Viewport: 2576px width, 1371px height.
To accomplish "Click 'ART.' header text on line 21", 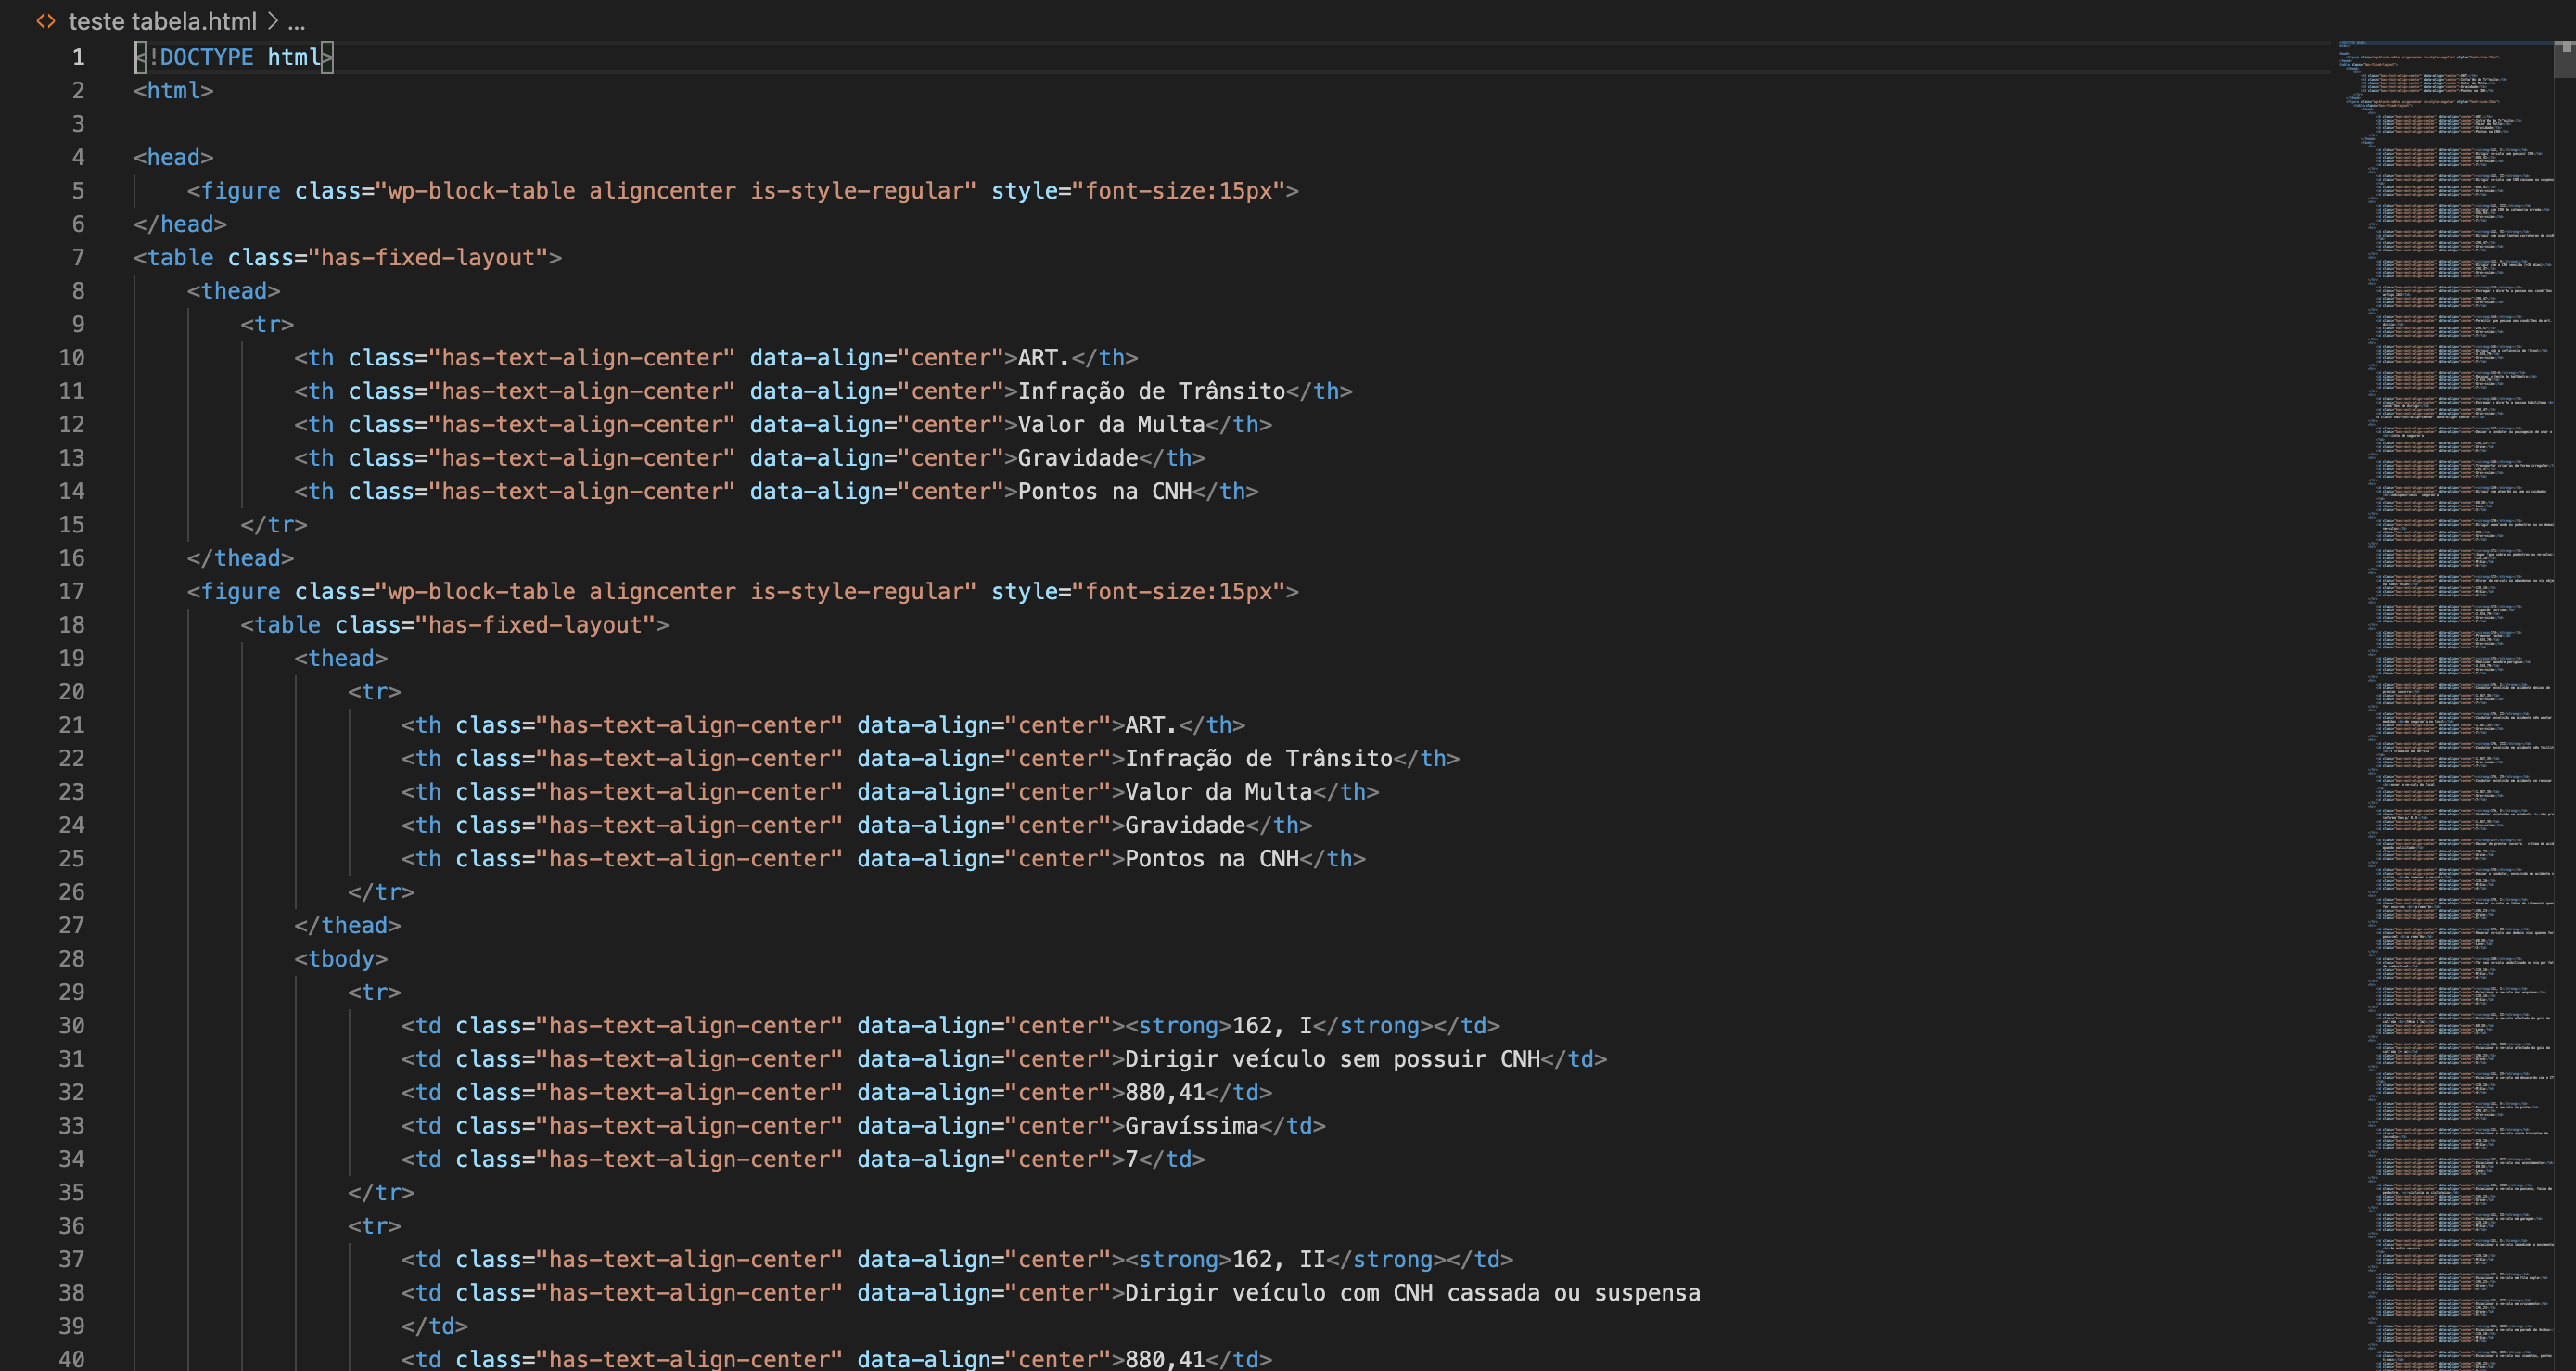I will click(1151, 725).
